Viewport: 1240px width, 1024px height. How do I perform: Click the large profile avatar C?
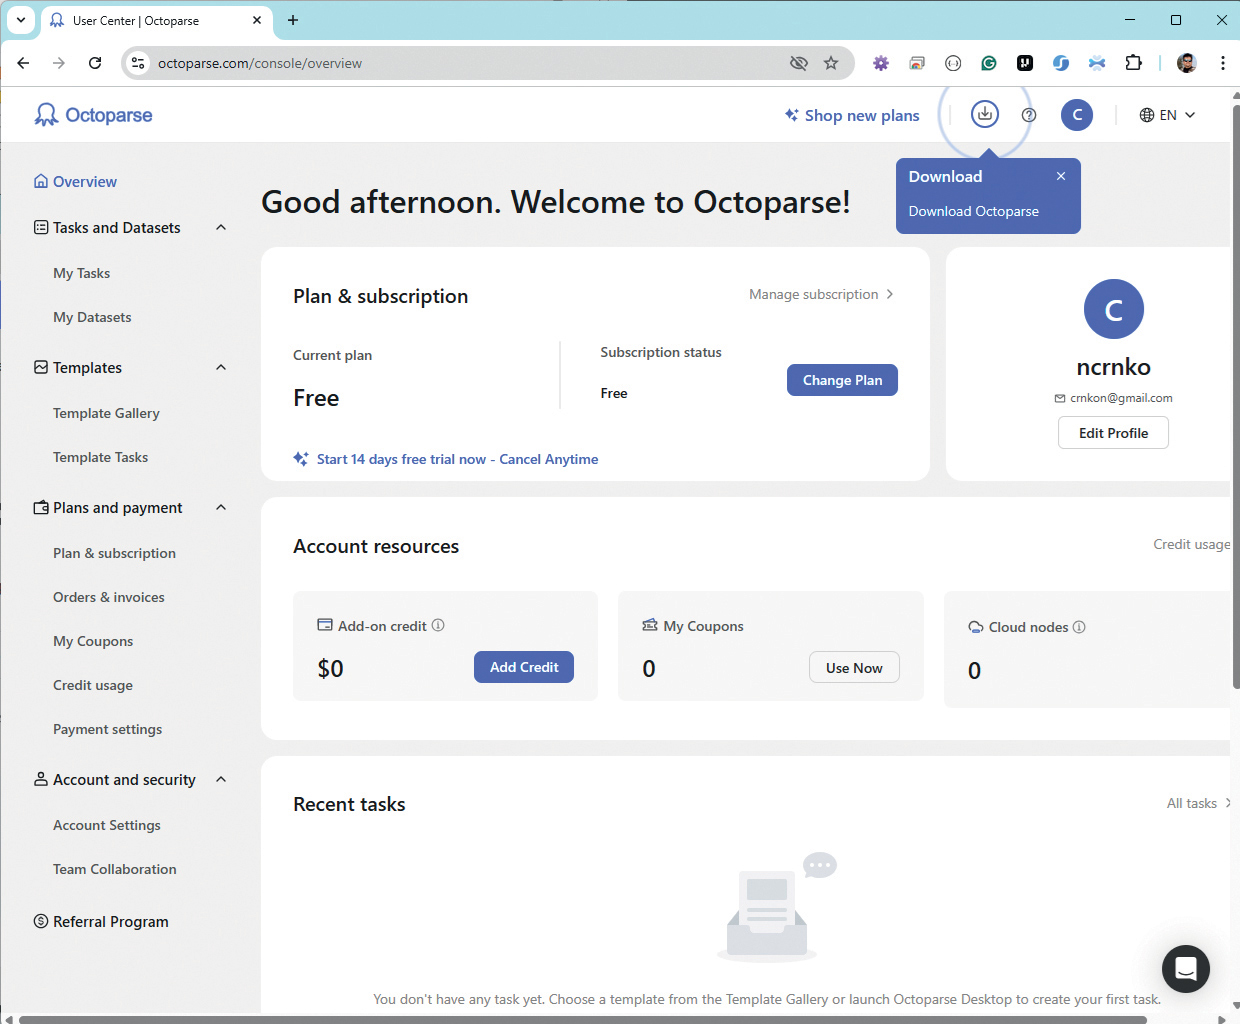click(1114, 309)
